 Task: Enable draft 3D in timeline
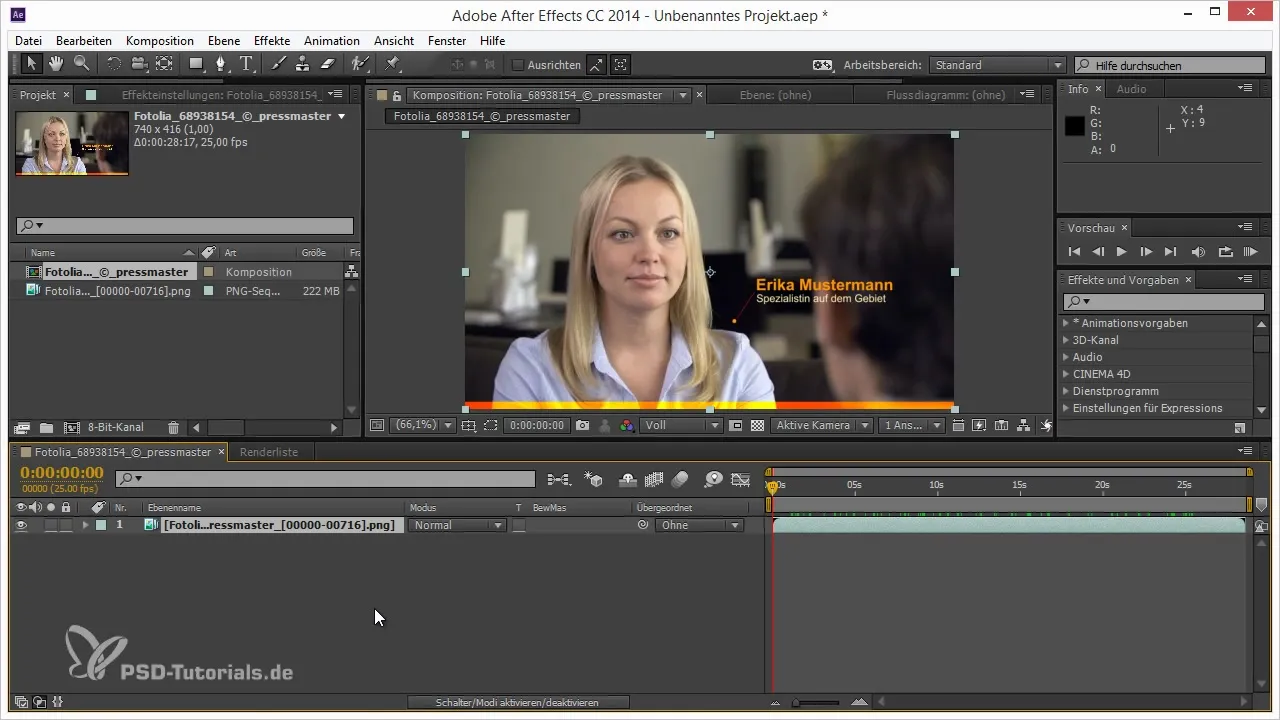point(594,479)
